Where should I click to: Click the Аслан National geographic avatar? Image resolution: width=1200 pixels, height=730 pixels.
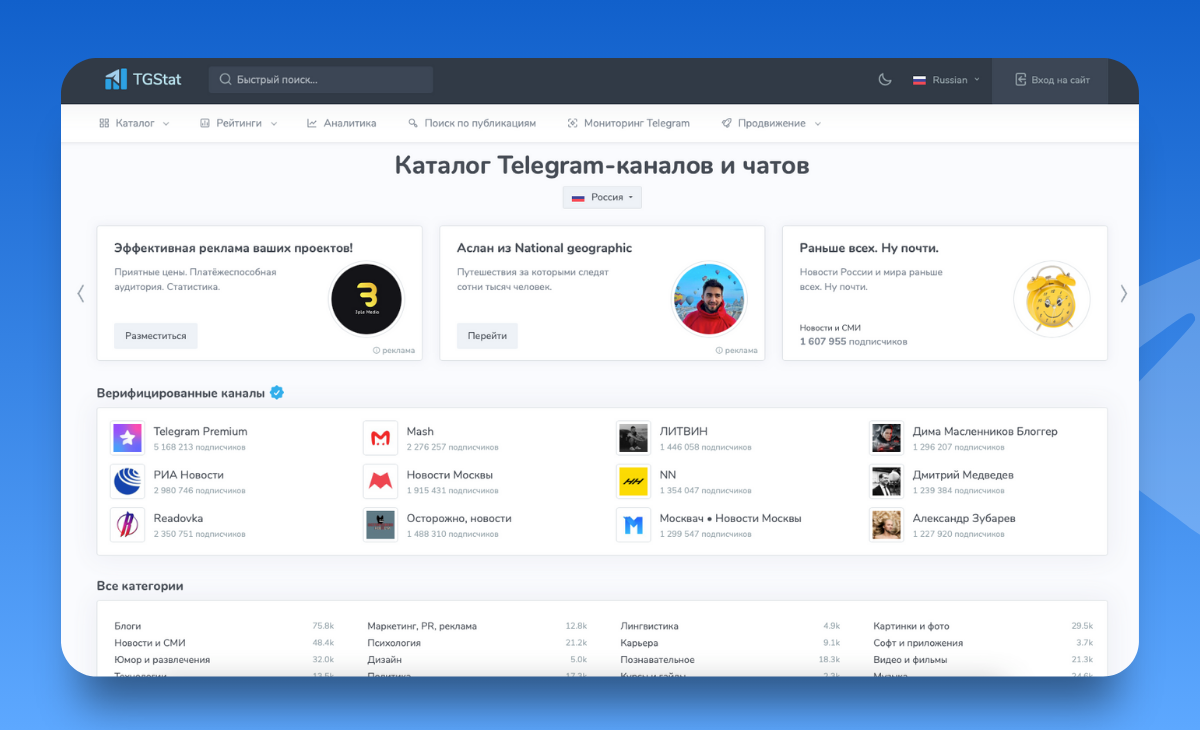point(710,299)
